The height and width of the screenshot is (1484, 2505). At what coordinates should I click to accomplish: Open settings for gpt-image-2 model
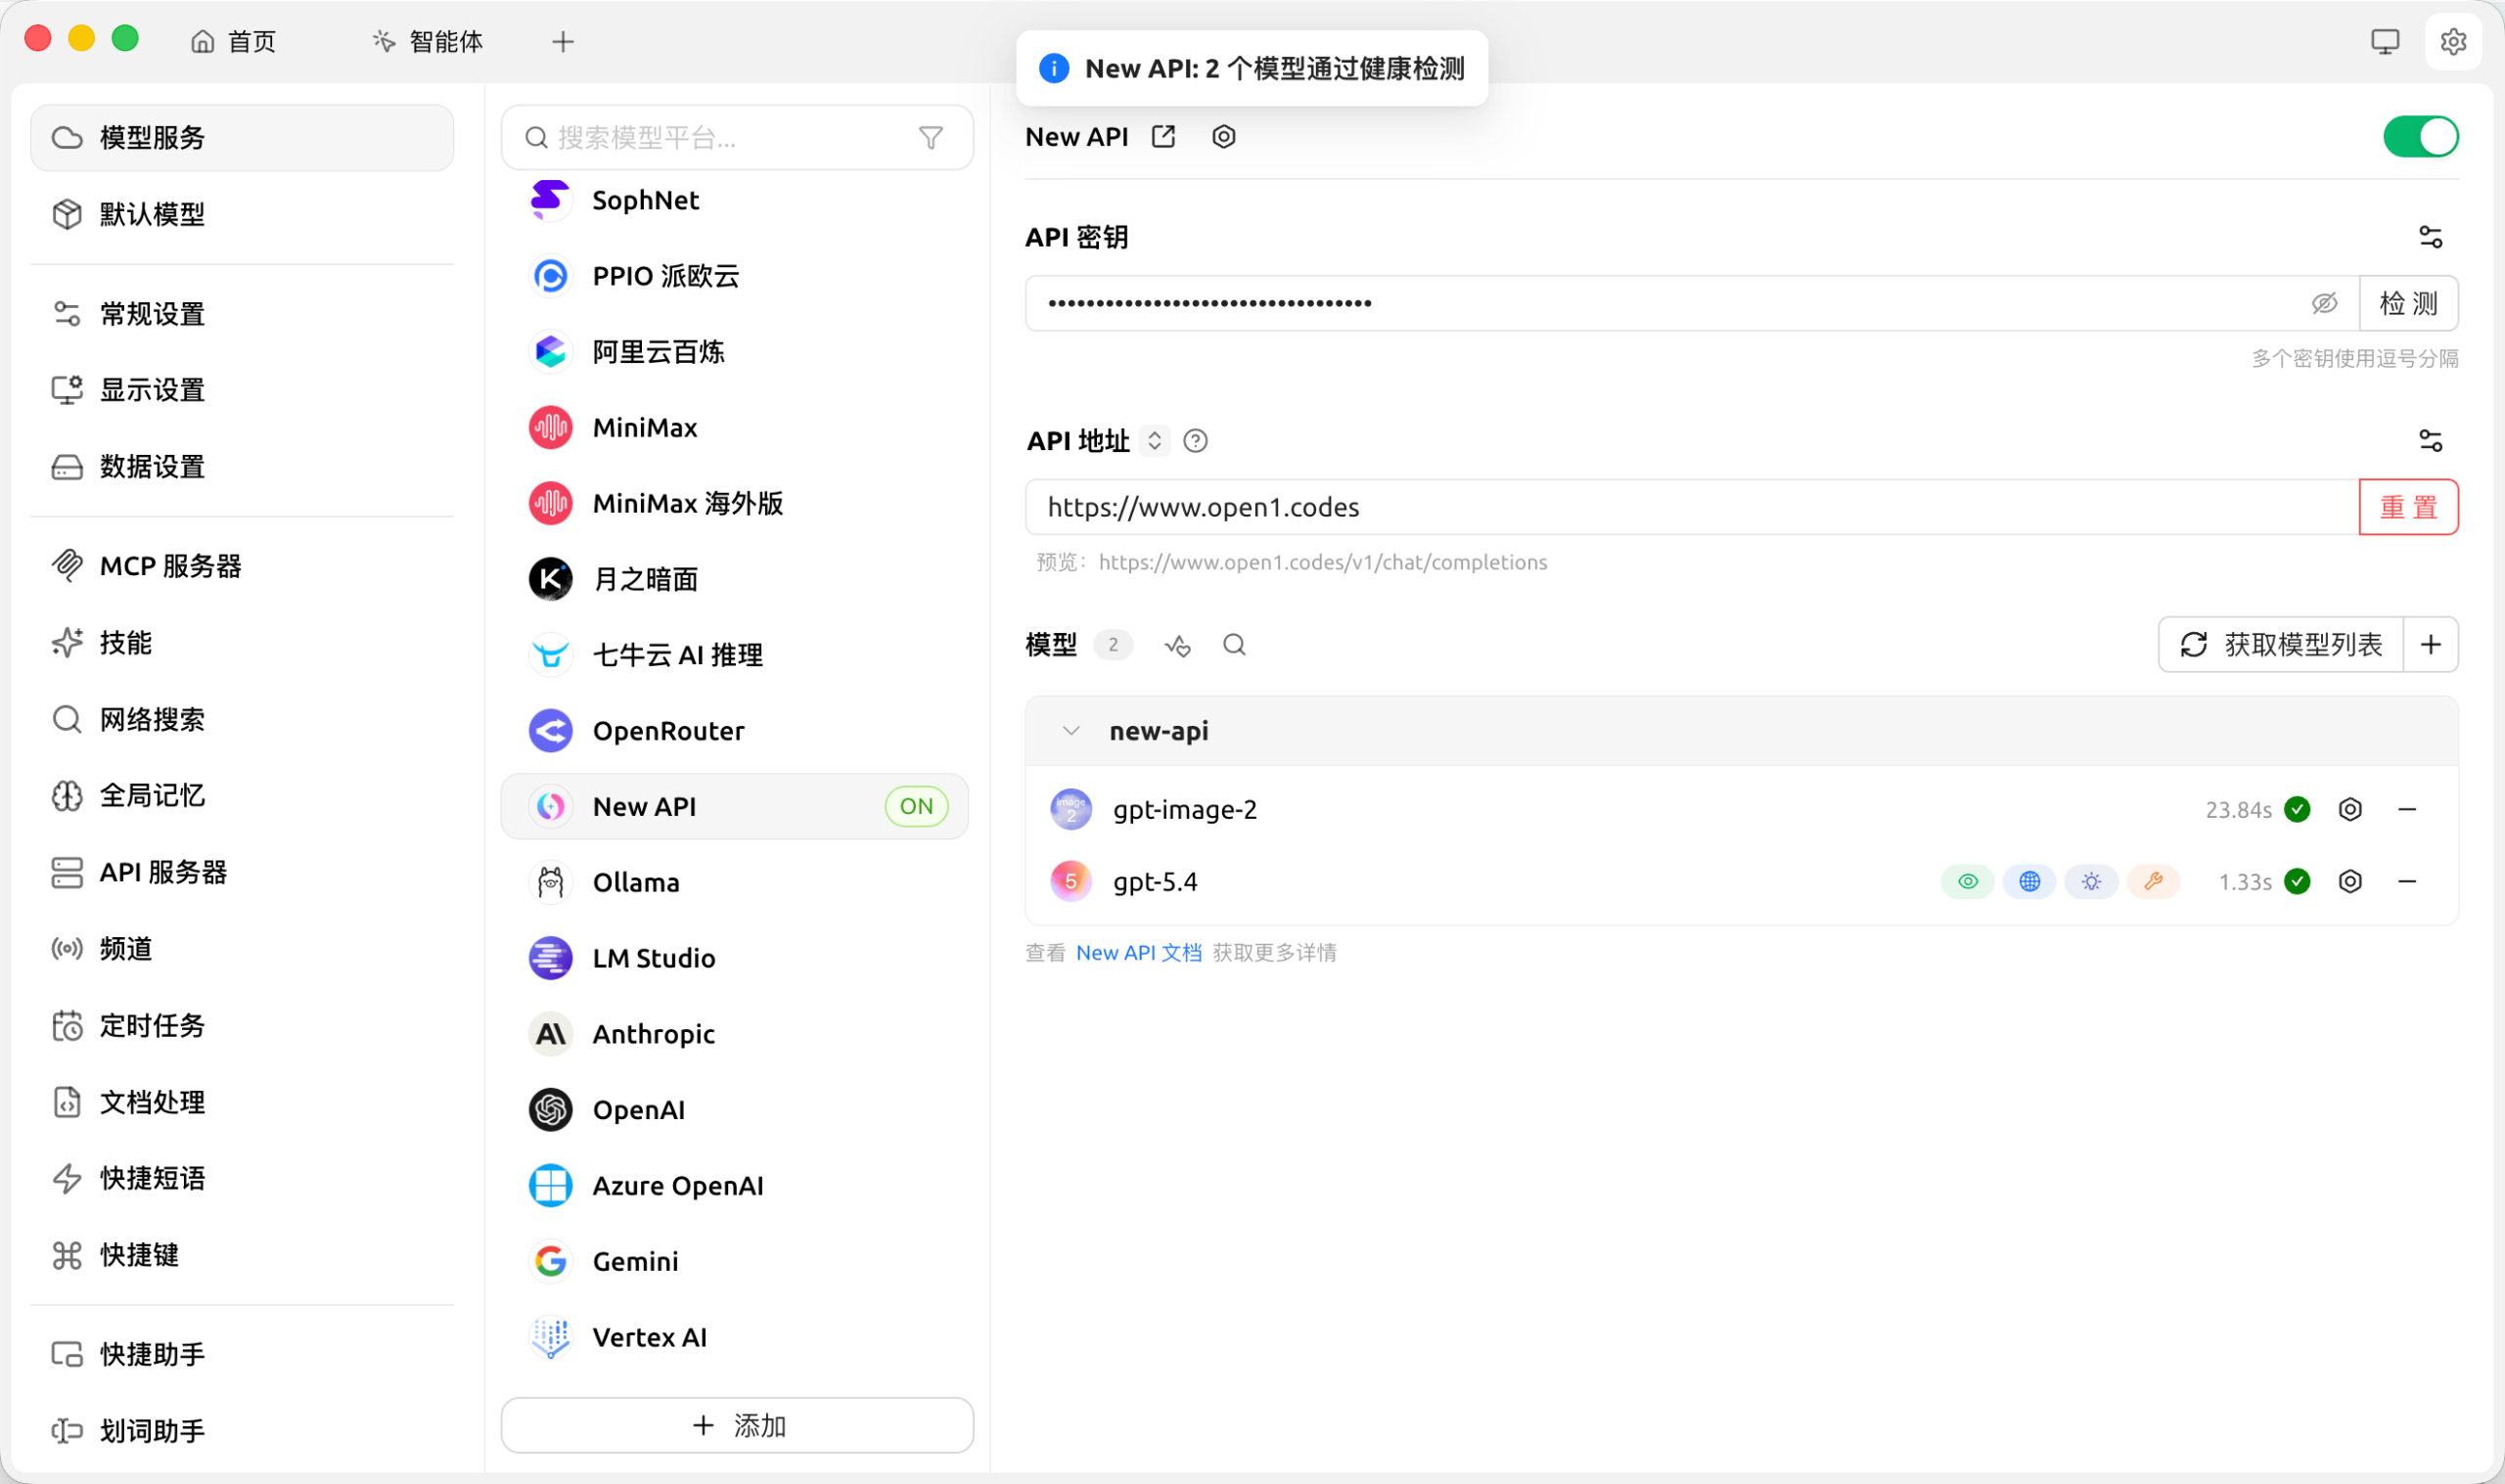click(x=2349, y=810)
